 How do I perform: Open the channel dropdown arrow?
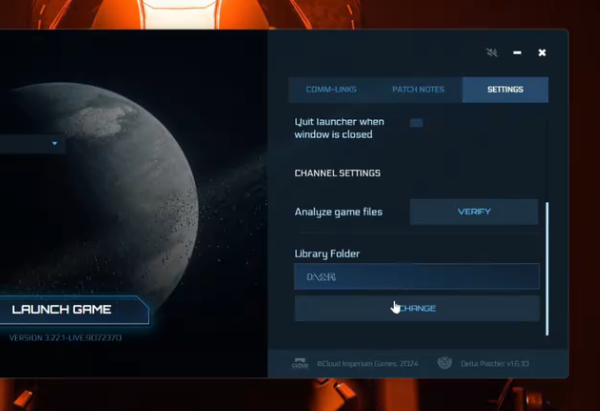(x=54, y=144)
